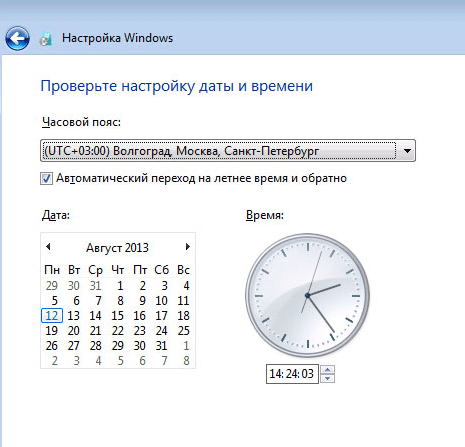Select August 27 in the calendar
The width and height of the screenshot is (465, 447).
(x=74, y=346)
